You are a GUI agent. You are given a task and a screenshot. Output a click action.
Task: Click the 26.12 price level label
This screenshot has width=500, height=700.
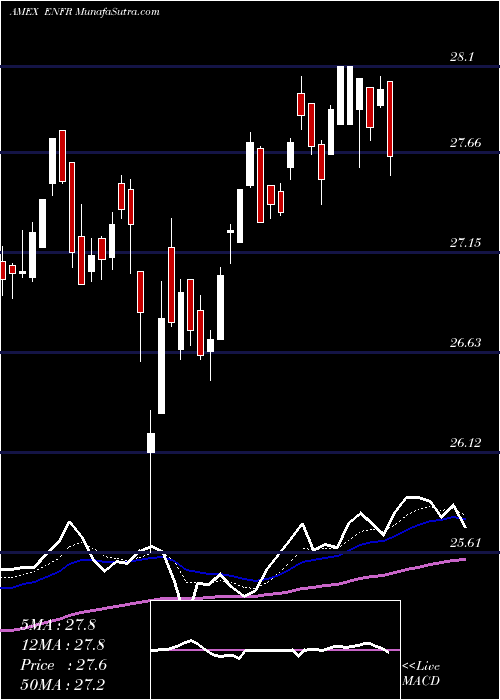coord(465,443)
